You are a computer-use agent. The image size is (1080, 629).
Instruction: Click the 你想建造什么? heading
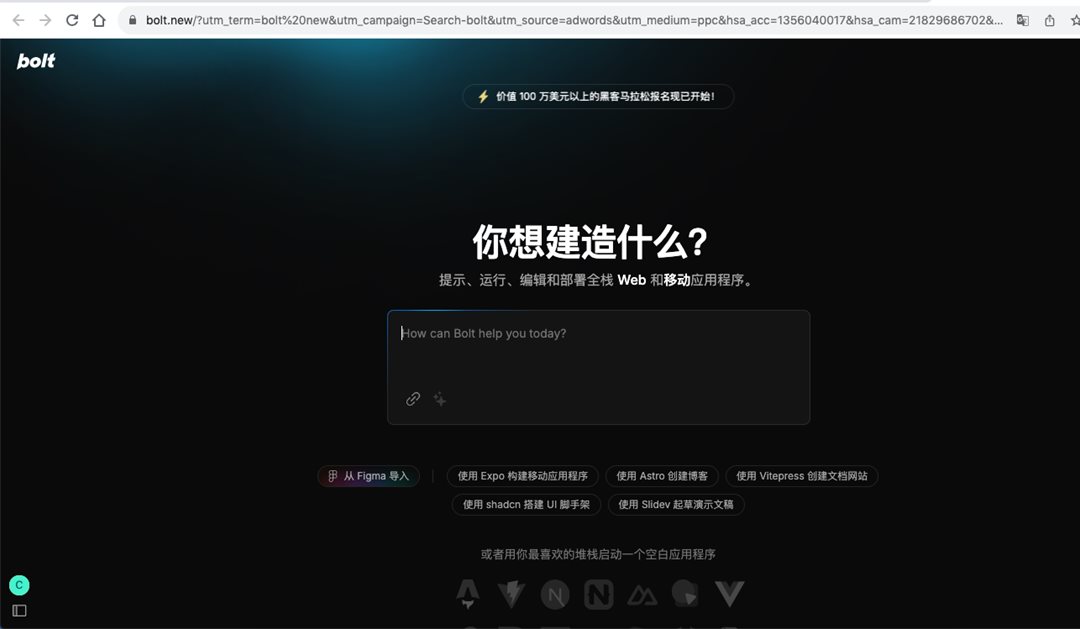(590, 242)
